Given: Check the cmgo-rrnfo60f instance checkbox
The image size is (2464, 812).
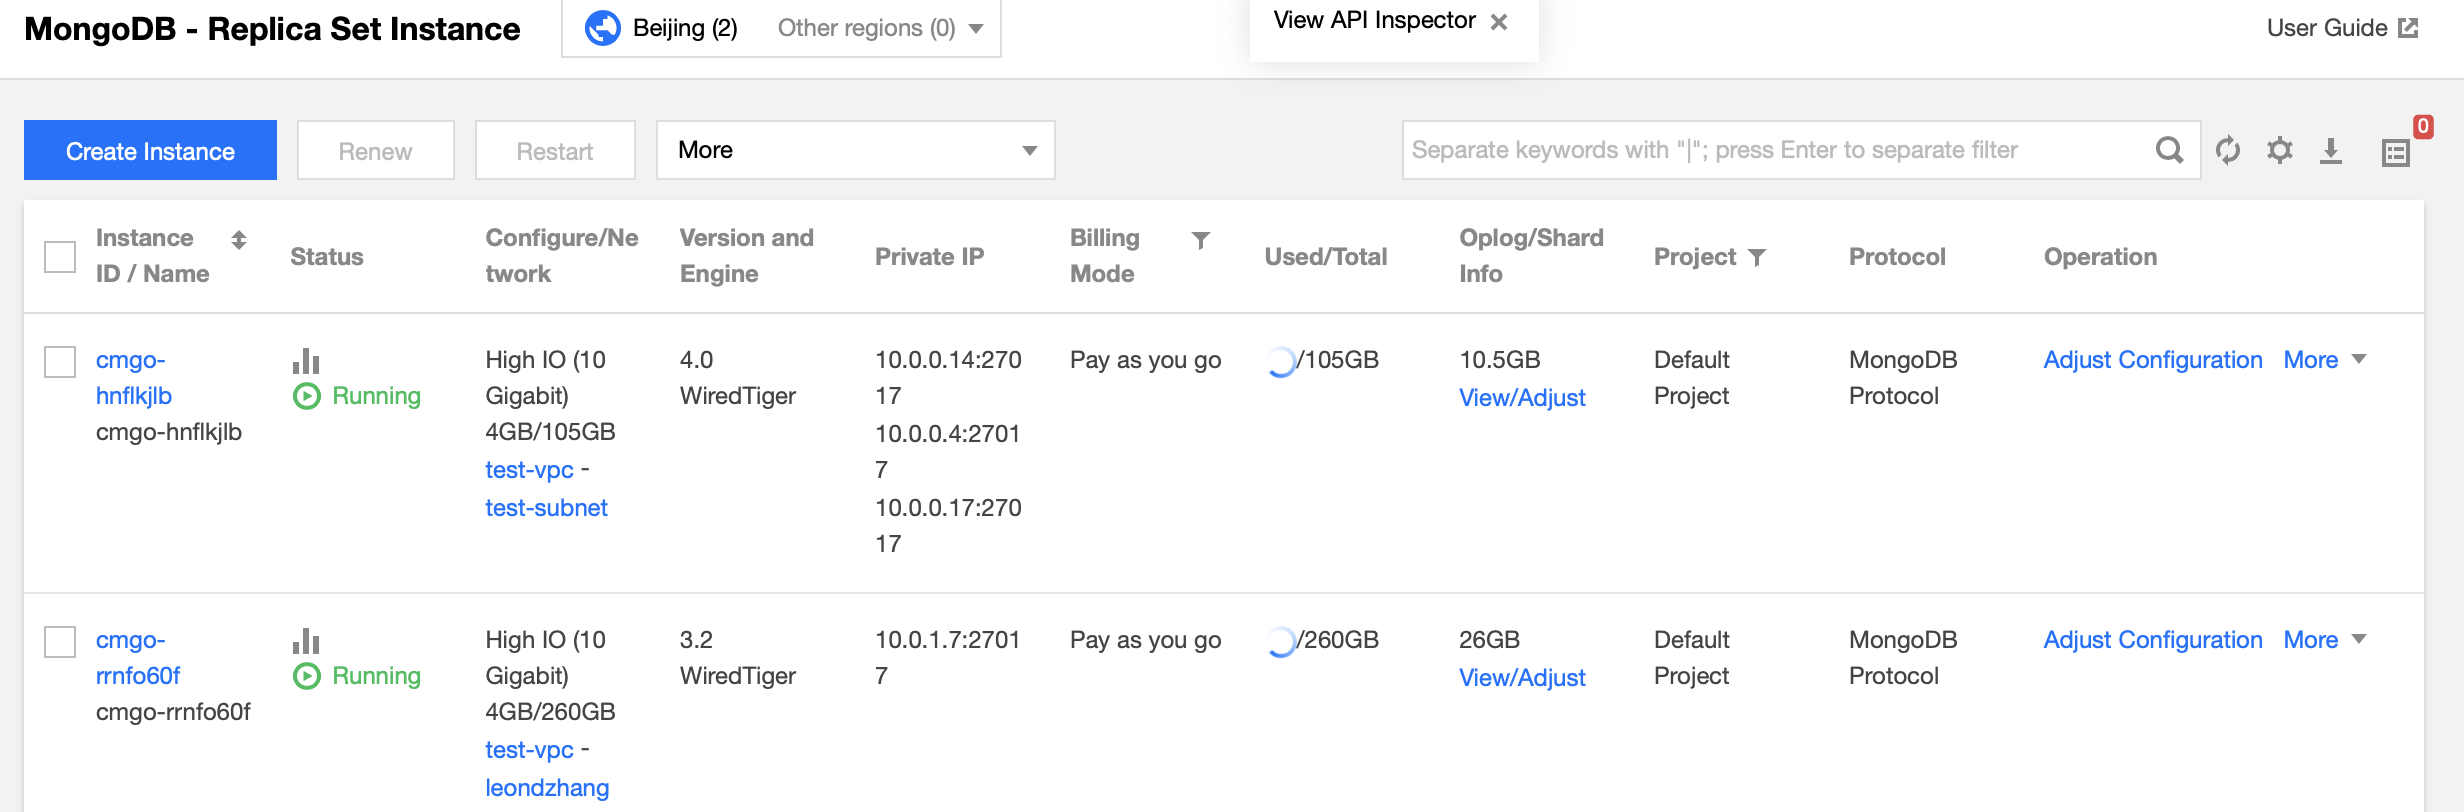Looking at the screenshot, I should (60, 642).
